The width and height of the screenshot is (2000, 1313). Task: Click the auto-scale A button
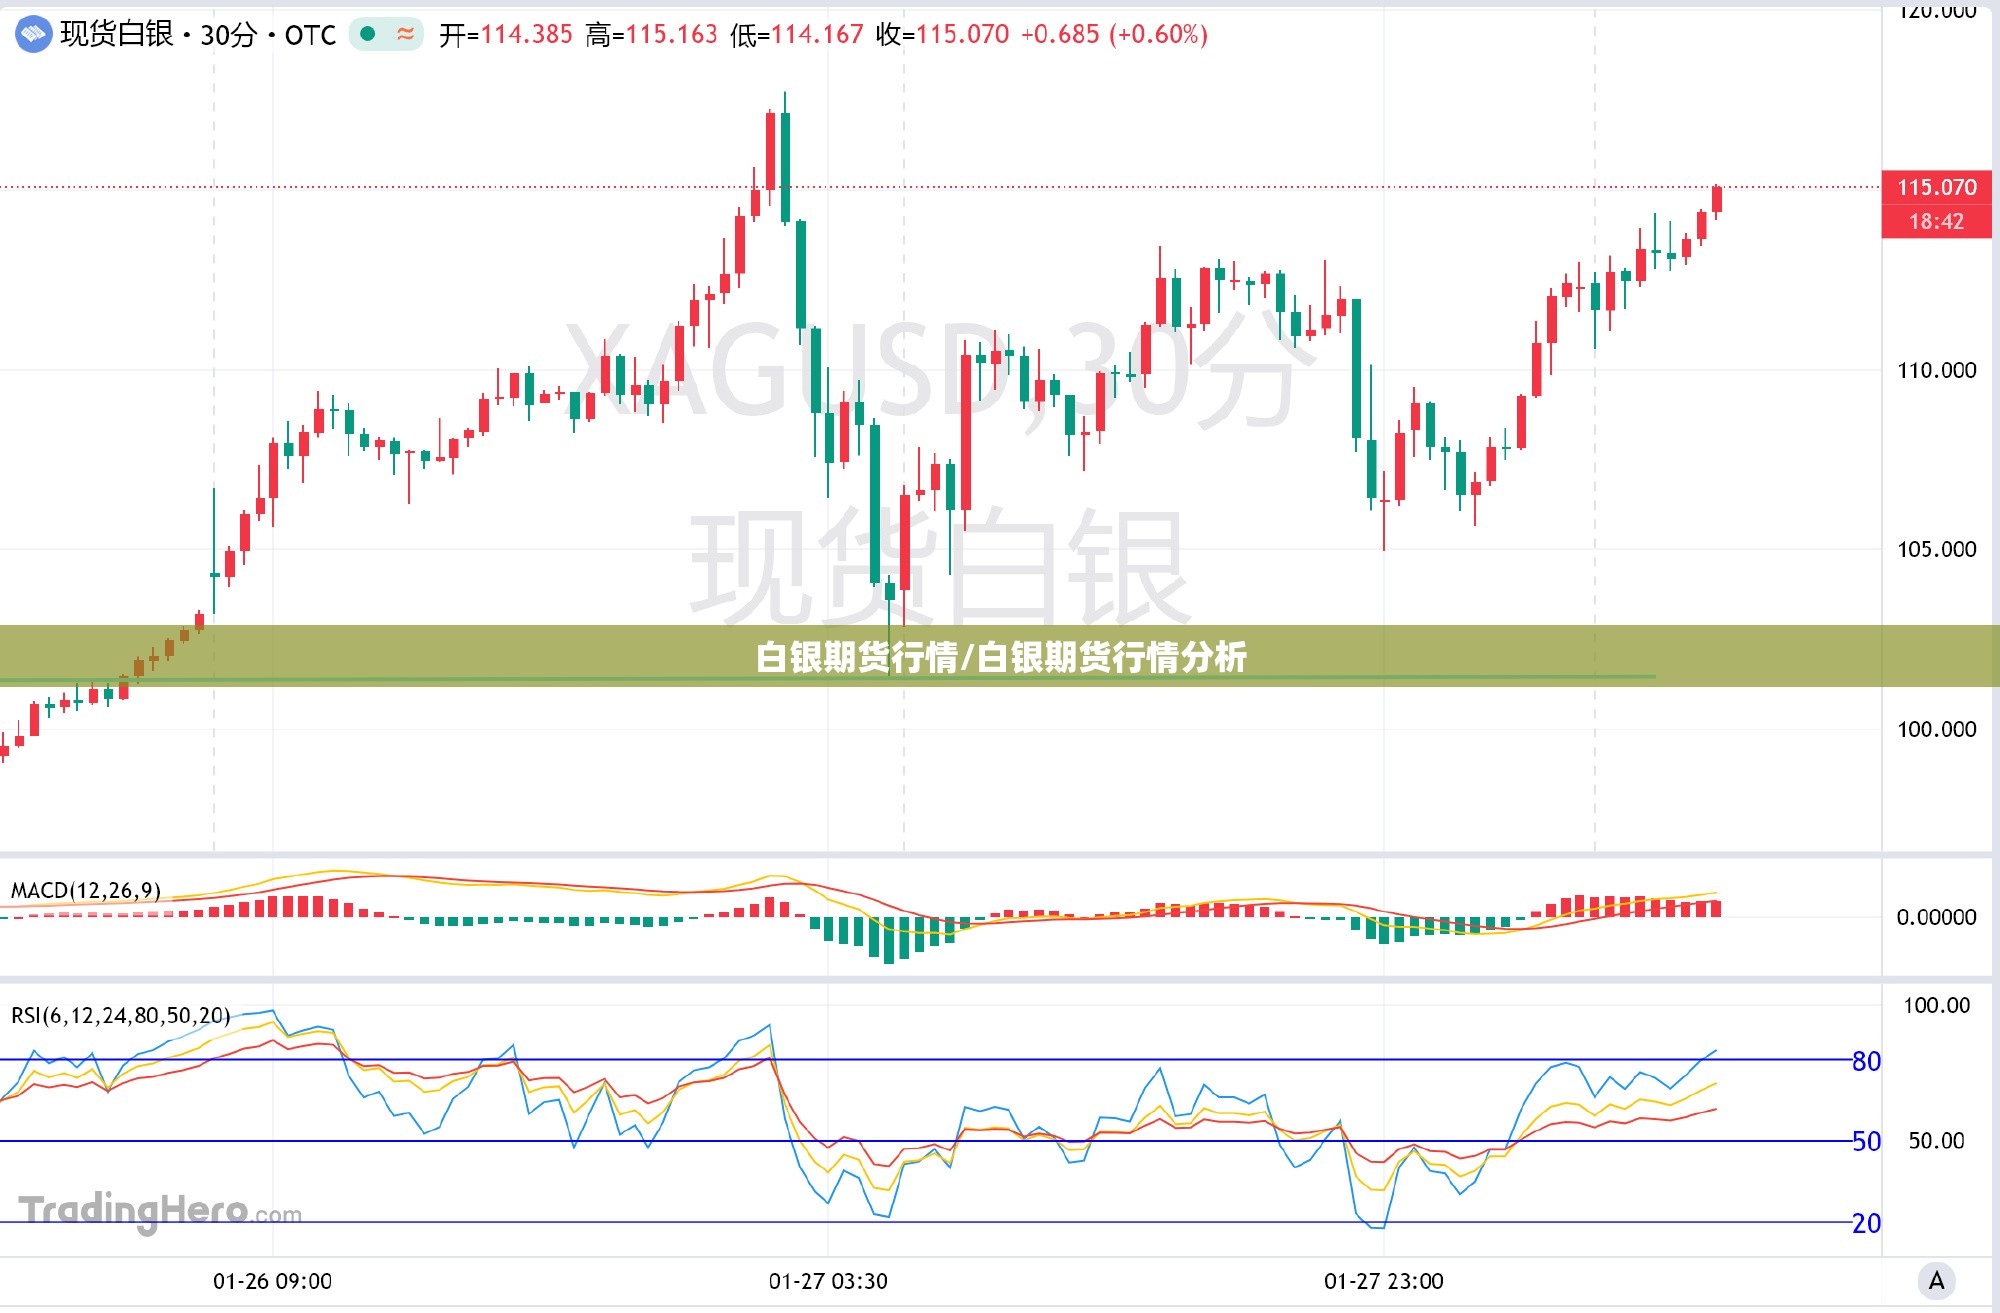click(1936, 1280)
